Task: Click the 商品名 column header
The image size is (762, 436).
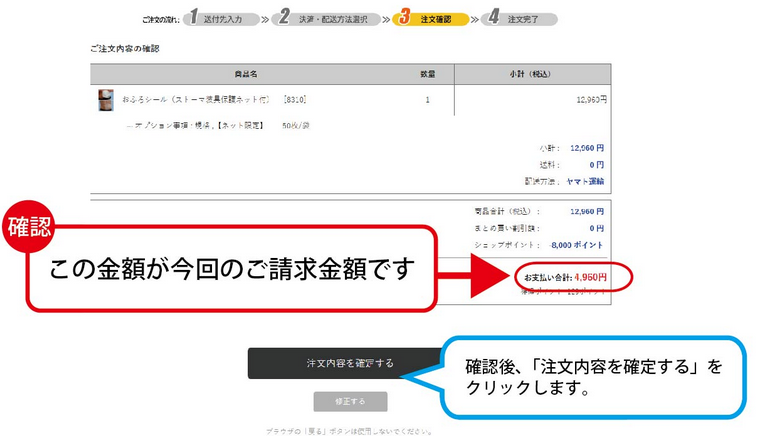Action: click(246, 74)
